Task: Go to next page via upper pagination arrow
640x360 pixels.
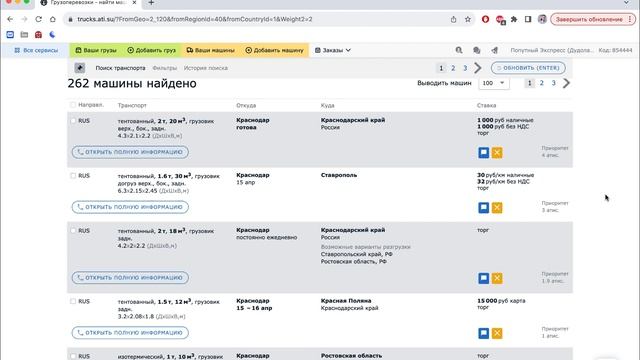Action: (x=478, y=68)
